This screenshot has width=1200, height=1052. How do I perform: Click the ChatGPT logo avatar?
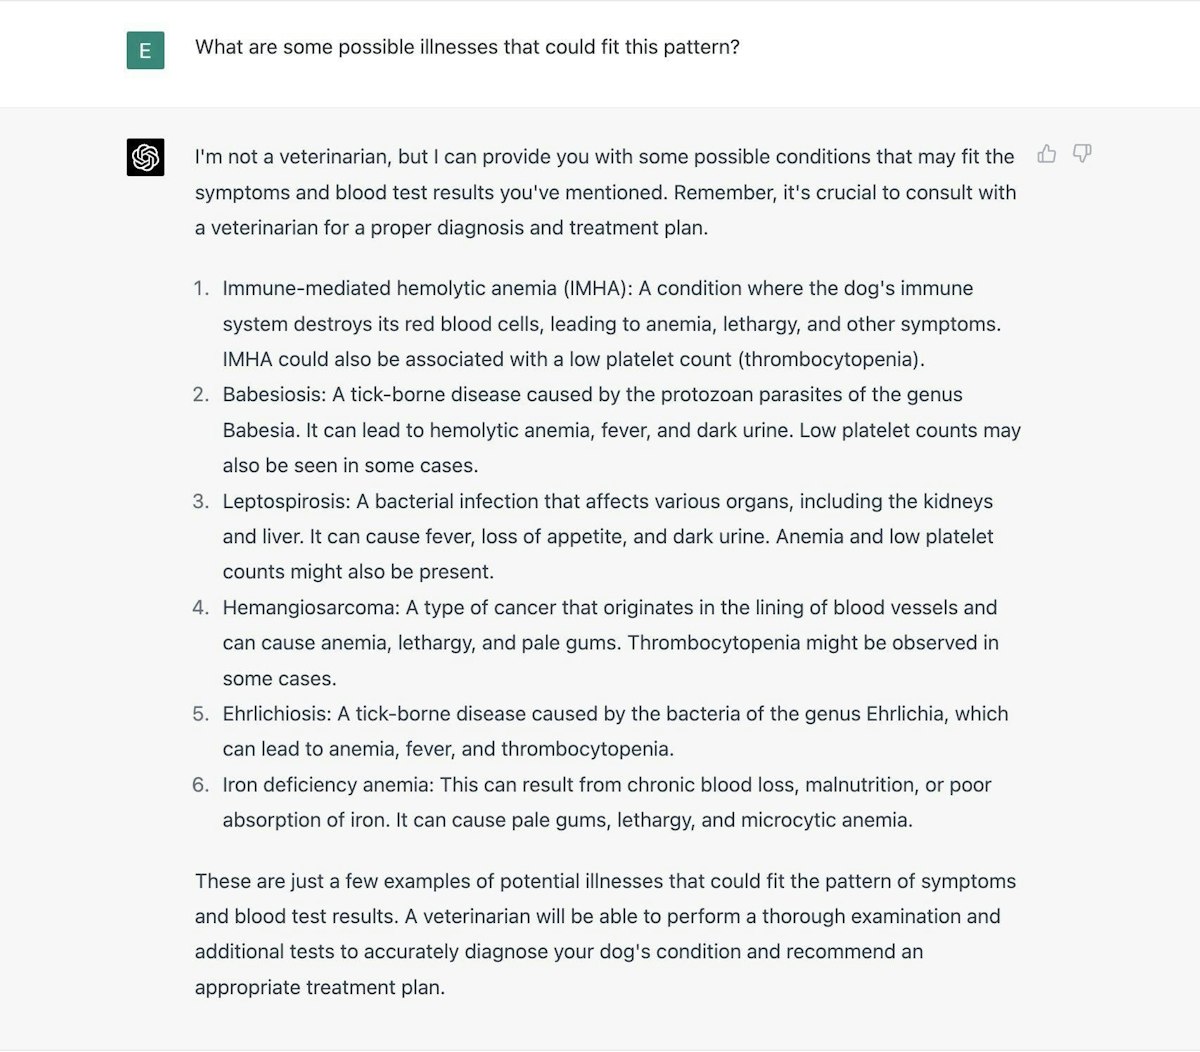pyautogui.click(x=146, y=157)
